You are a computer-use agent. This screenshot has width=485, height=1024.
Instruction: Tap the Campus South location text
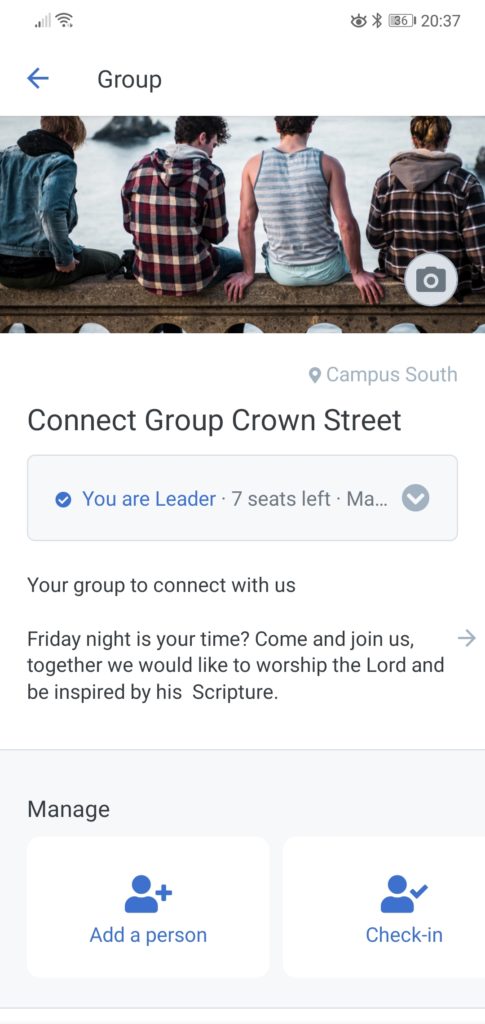[392, 375]
